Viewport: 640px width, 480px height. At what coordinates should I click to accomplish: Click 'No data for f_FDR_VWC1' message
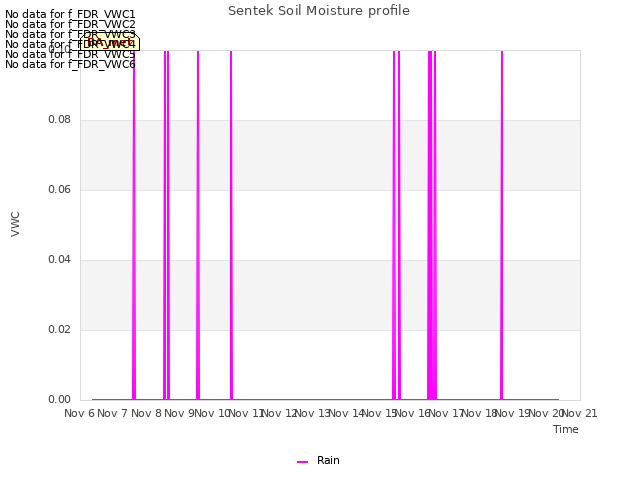click(70, 14)
